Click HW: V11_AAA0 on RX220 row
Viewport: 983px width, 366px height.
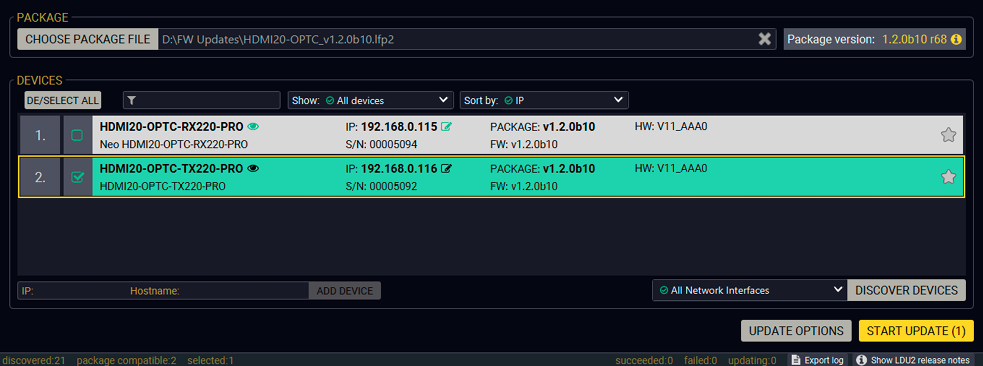coord(671,127)
